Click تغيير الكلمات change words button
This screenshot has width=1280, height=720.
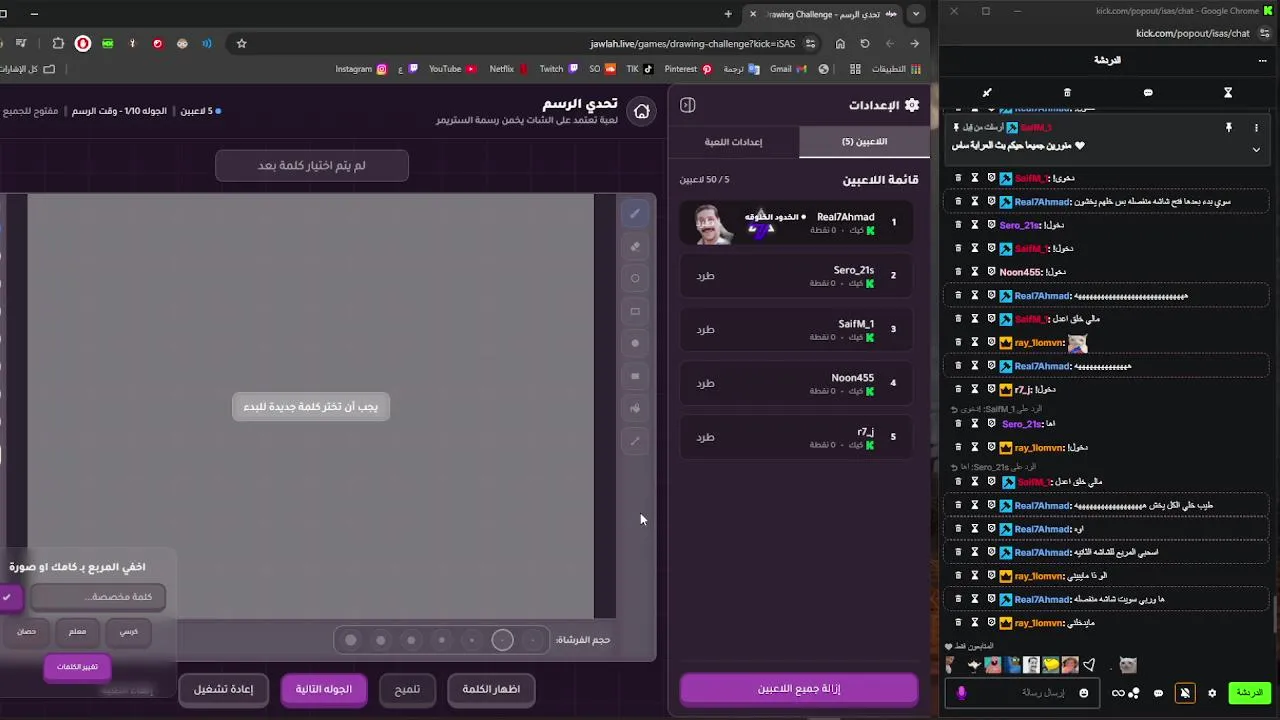77,667
